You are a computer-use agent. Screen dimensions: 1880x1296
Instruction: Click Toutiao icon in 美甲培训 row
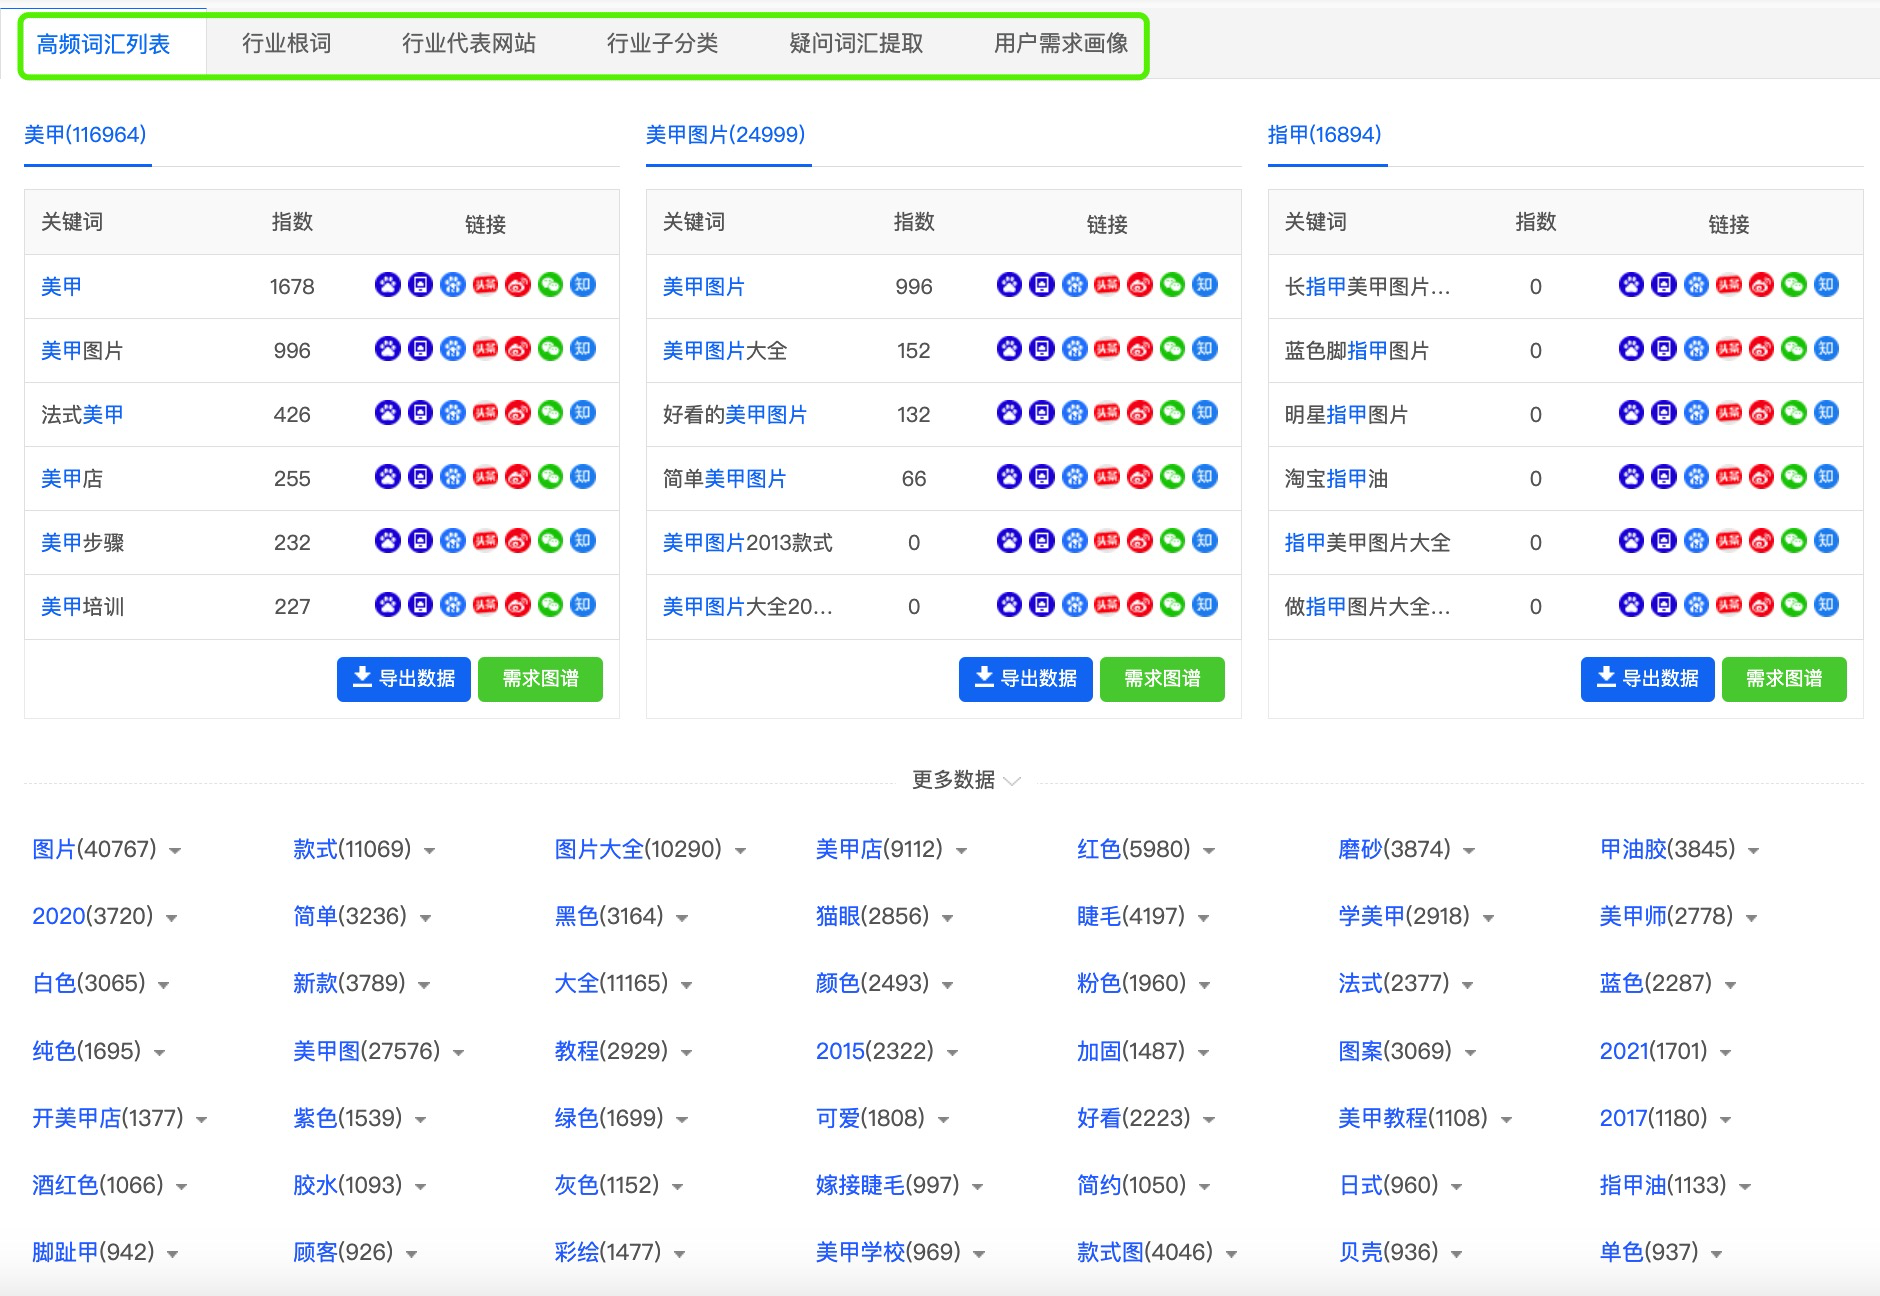click(485, 605)
